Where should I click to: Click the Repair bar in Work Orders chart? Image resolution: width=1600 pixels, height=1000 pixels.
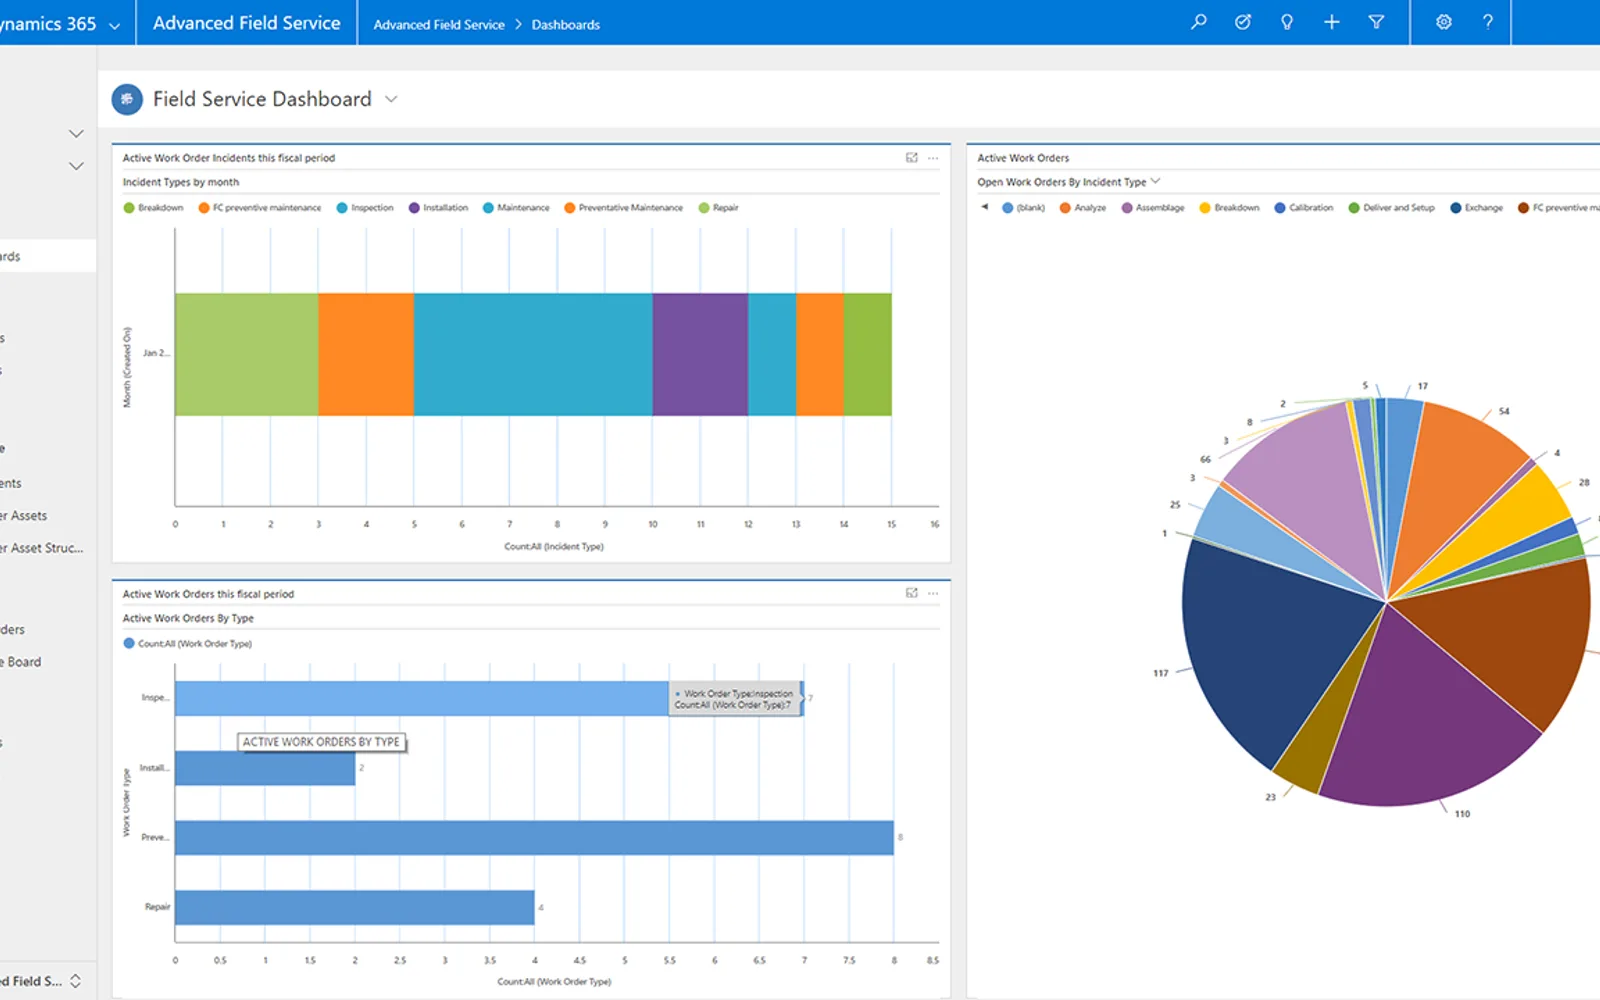point(354,907)
